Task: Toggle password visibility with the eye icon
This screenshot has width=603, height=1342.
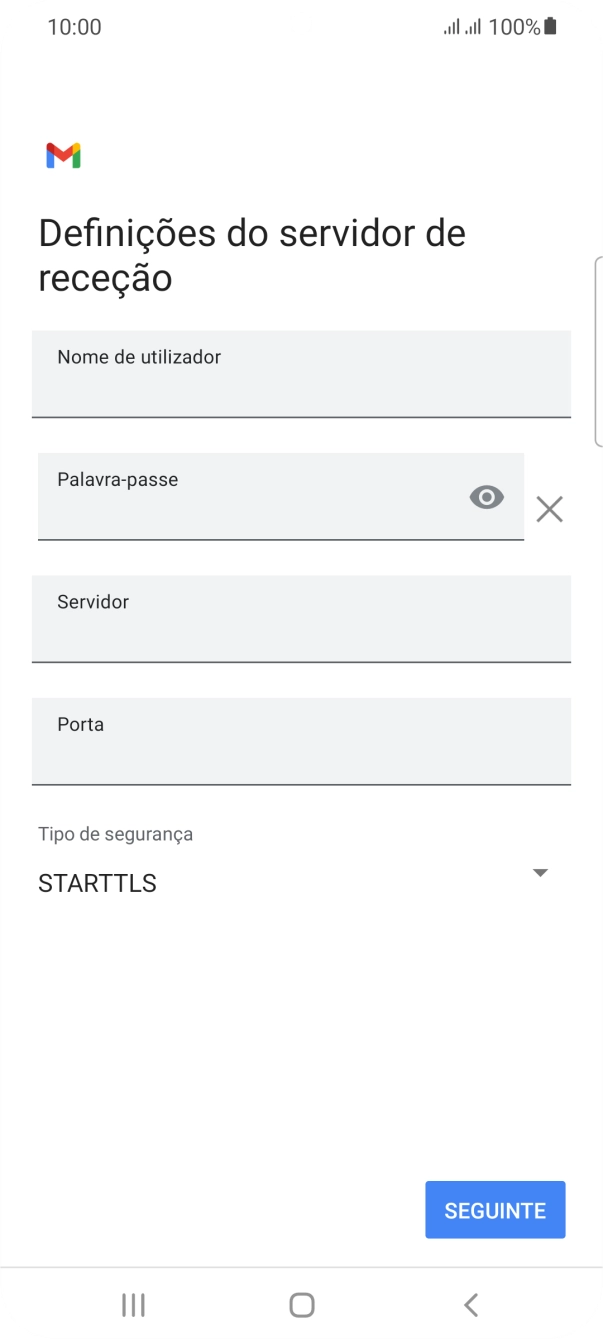Action: click(x=486, y=497)
